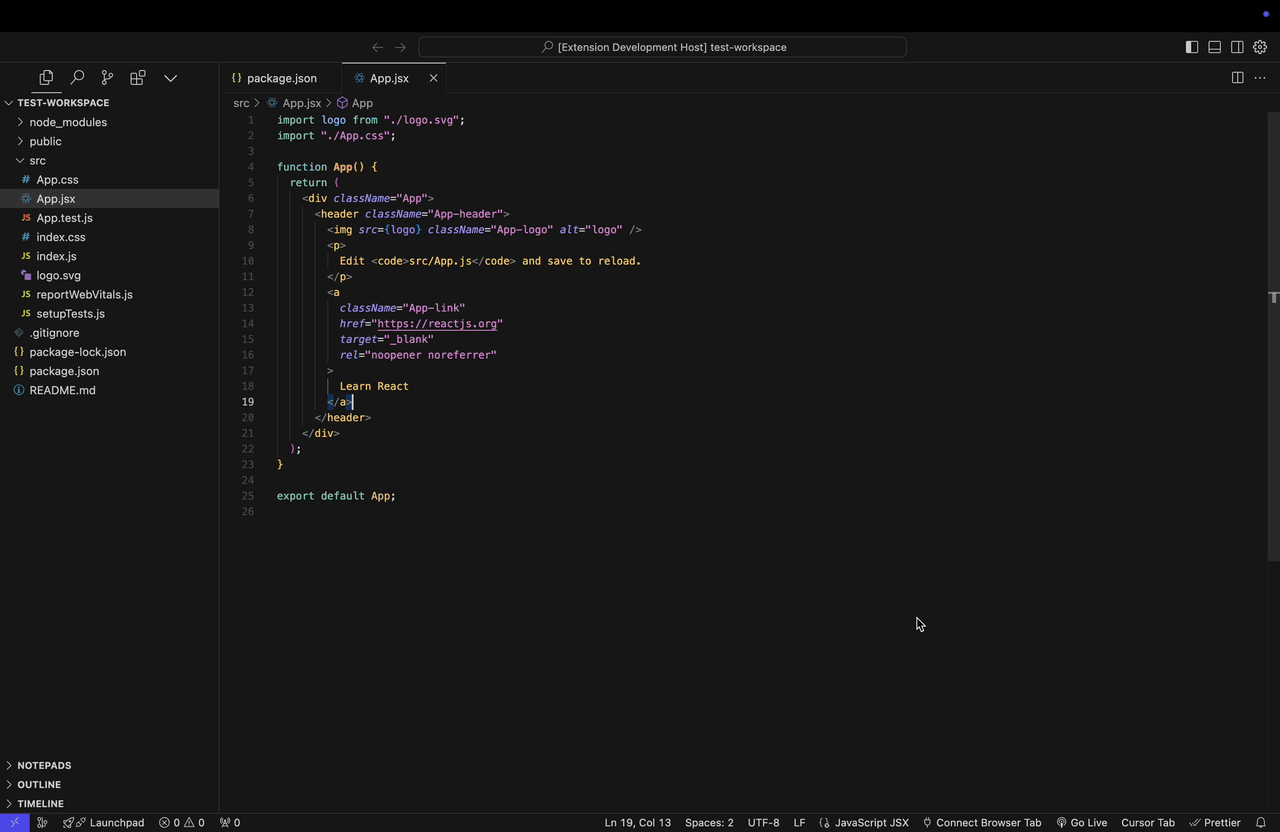Toggle the secondary sidebar layout icon
Screen dimensions: 1280x832
(x=1237, y=47)
